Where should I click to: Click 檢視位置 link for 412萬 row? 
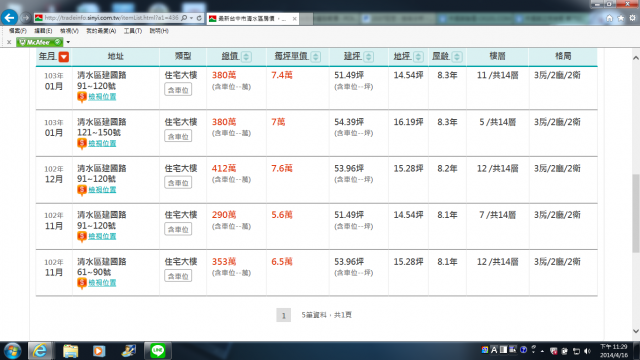(x=102, y=190)
